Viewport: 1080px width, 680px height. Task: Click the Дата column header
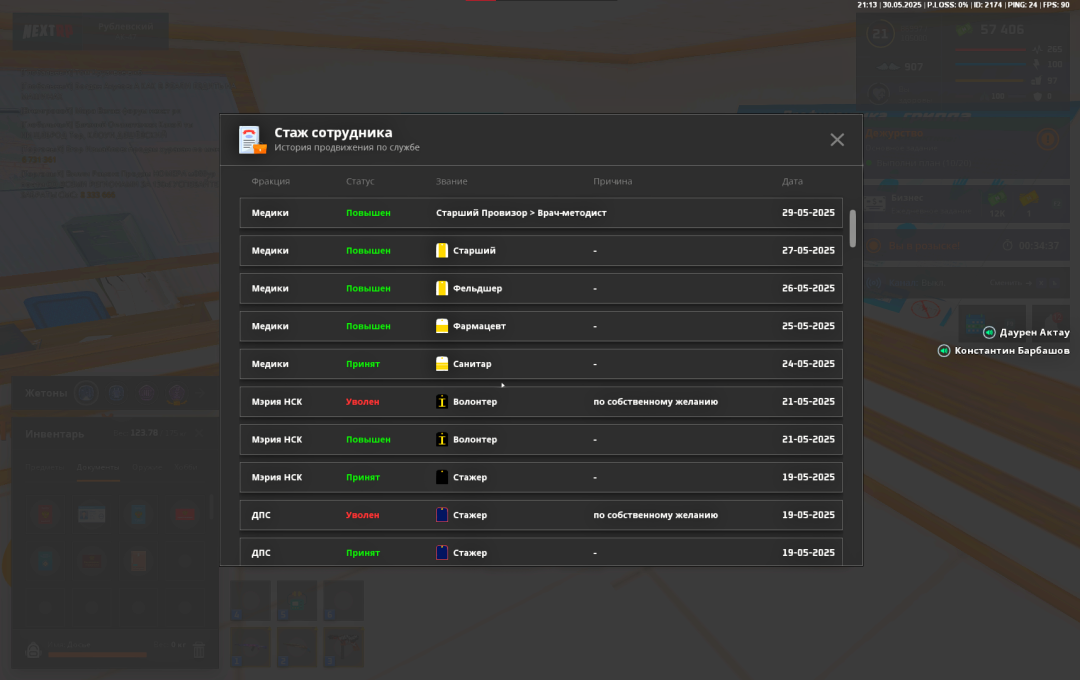(792, 182)
